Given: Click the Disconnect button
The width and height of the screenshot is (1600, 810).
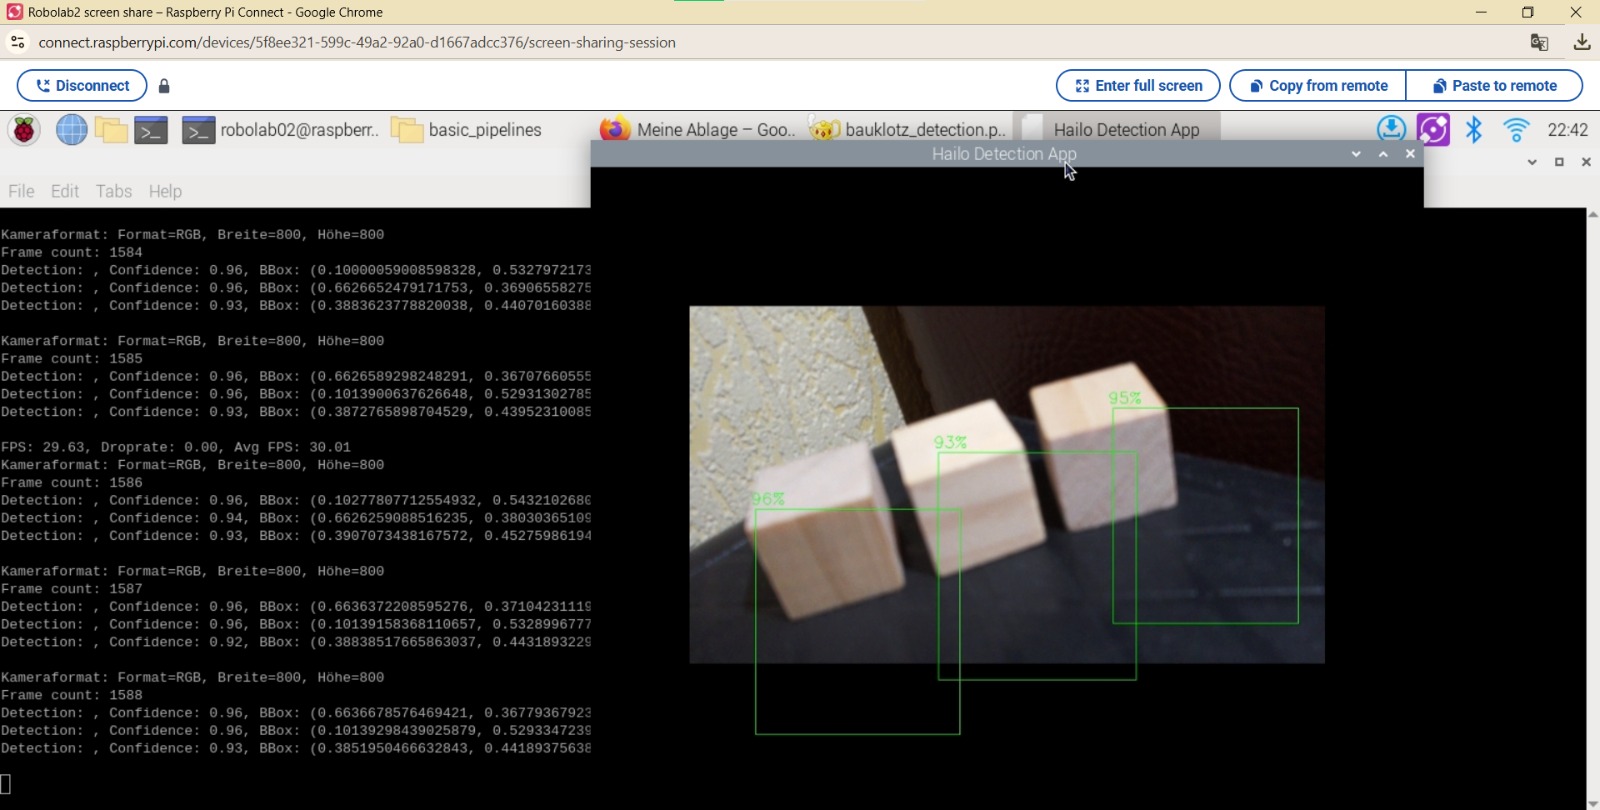Looking at the screenshot, I should tap(82, 86).
